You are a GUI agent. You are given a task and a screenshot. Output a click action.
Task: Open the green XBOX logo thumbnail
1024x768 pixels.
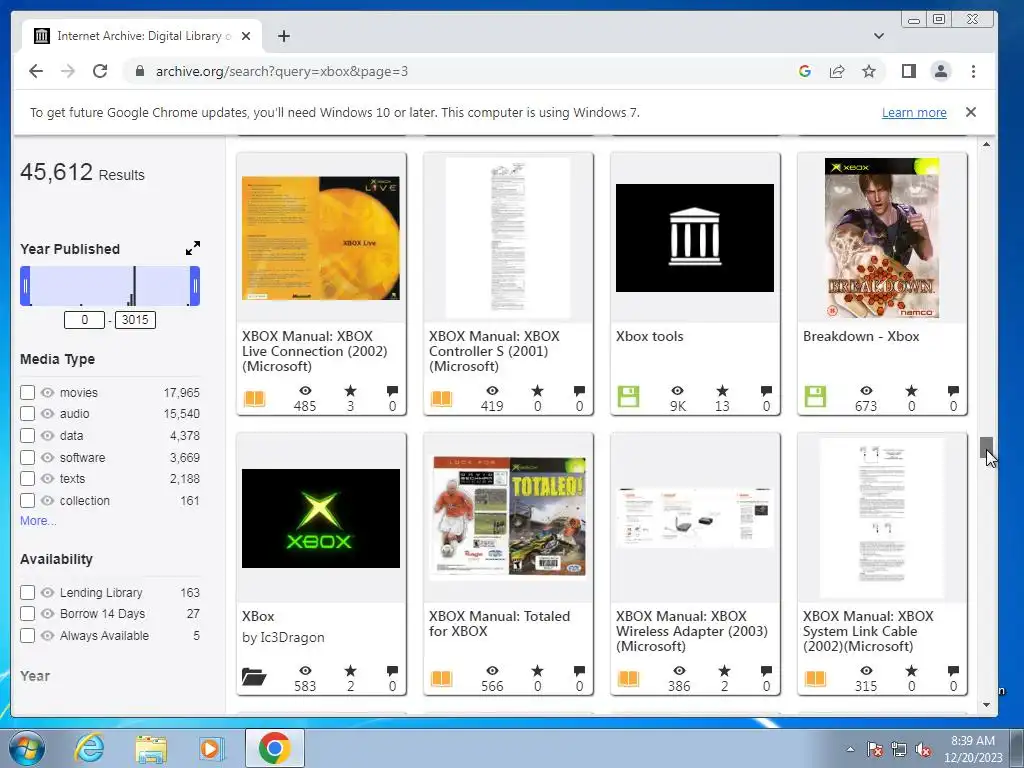tap(321, 518)
